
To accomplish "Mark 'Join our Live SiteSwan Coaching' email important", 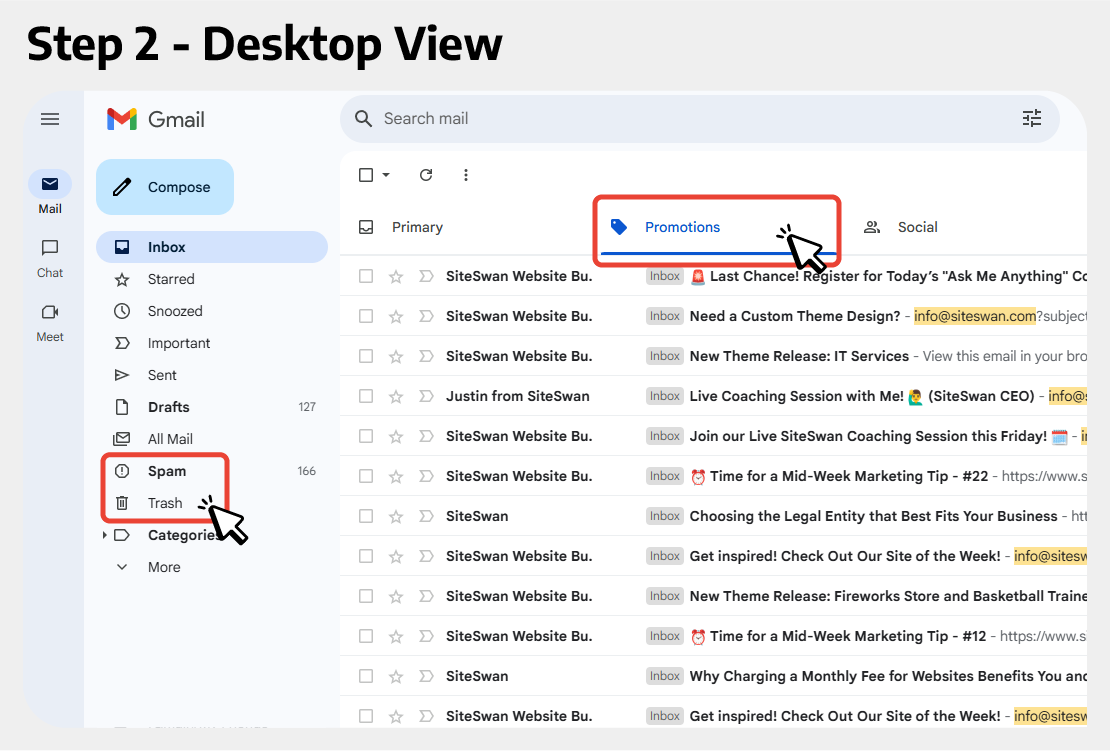I will coord(425,436).
